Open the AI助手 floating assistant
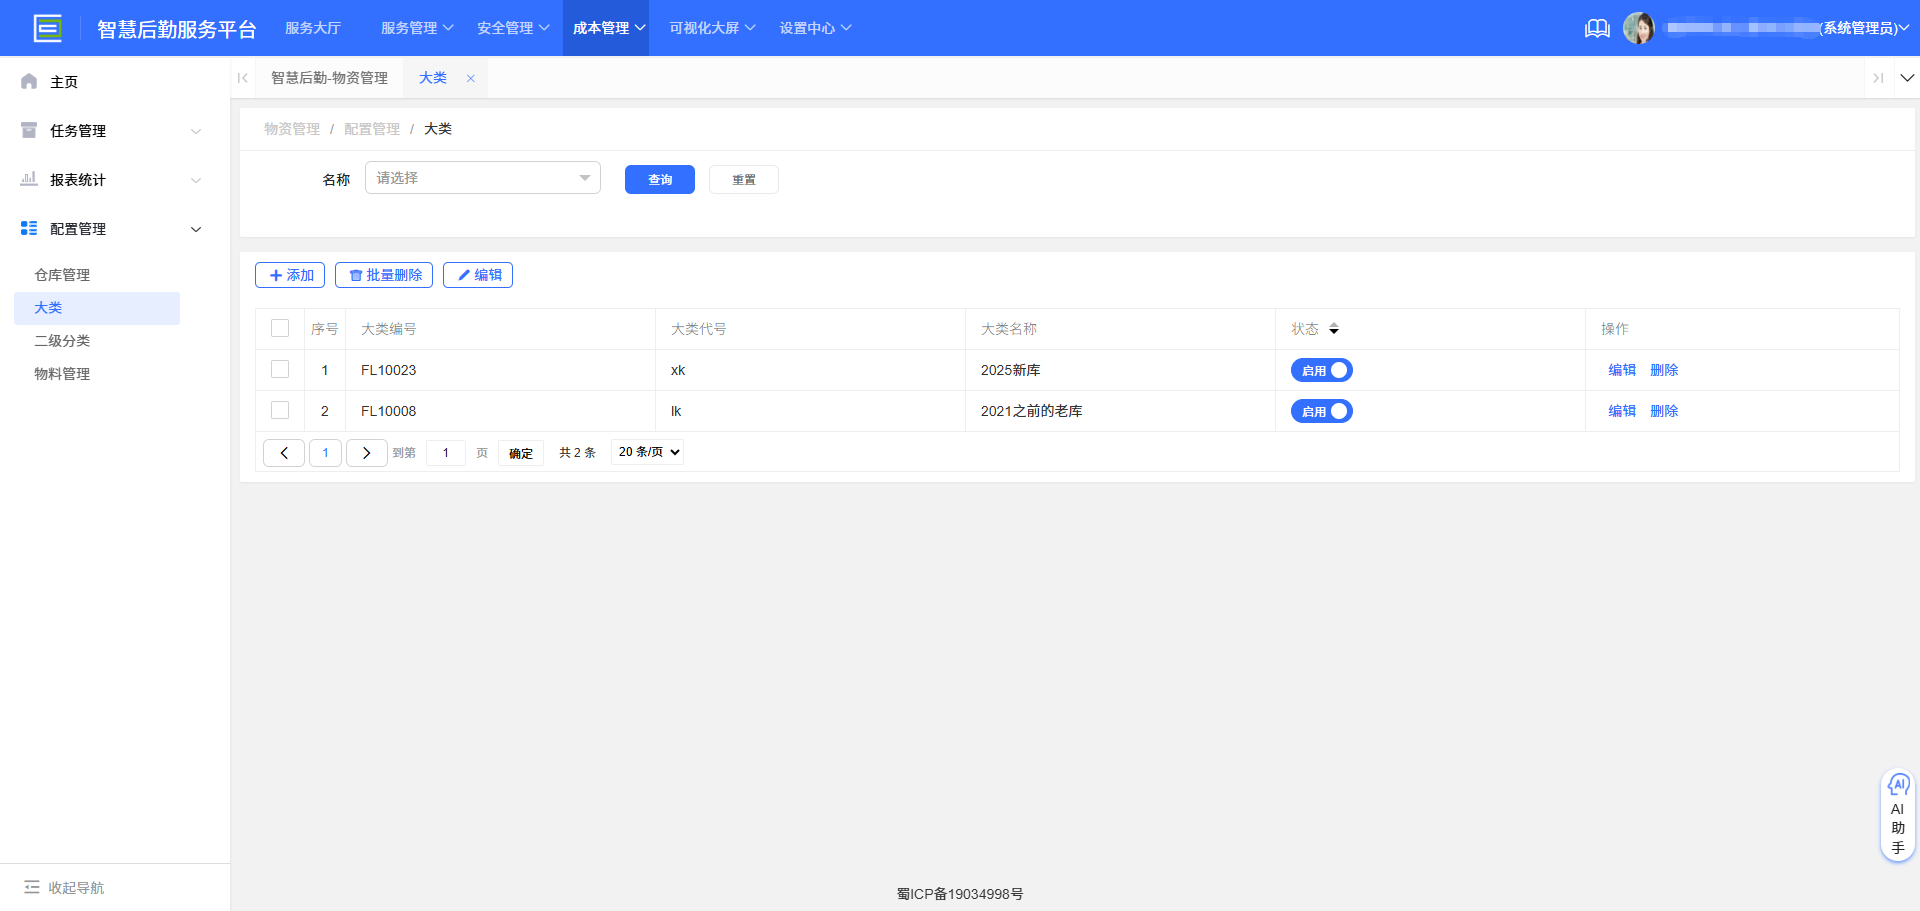Viewport: 1920px width, 911px height. coord(1898,813)
